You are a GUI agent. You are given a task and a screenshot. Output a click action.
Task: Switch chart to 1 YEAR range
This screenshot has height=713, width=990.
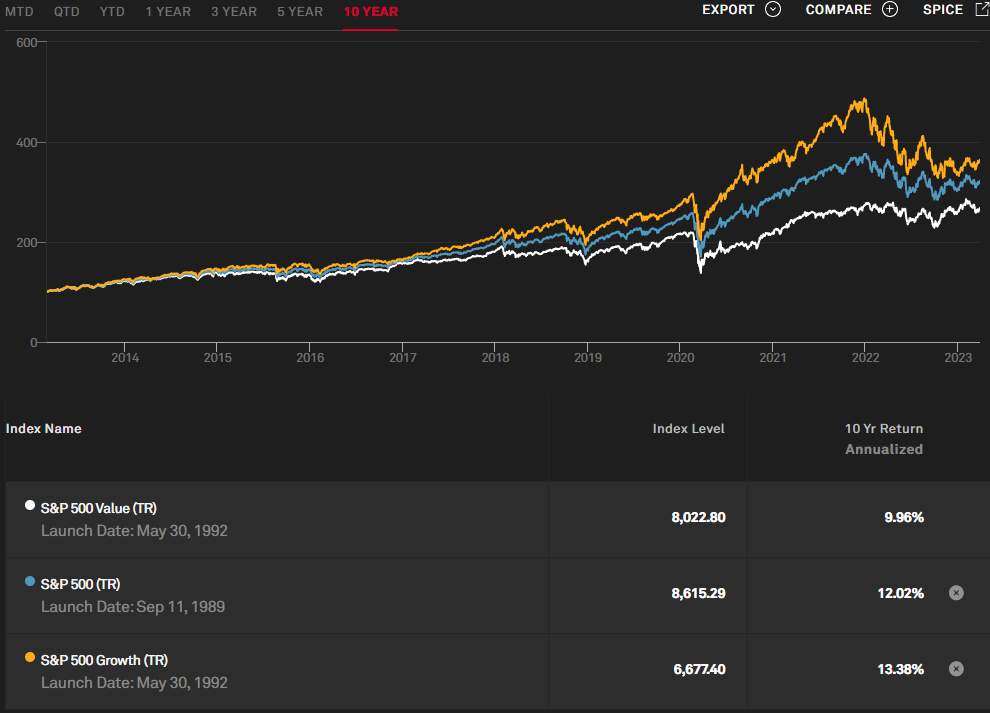click(168, 12)
